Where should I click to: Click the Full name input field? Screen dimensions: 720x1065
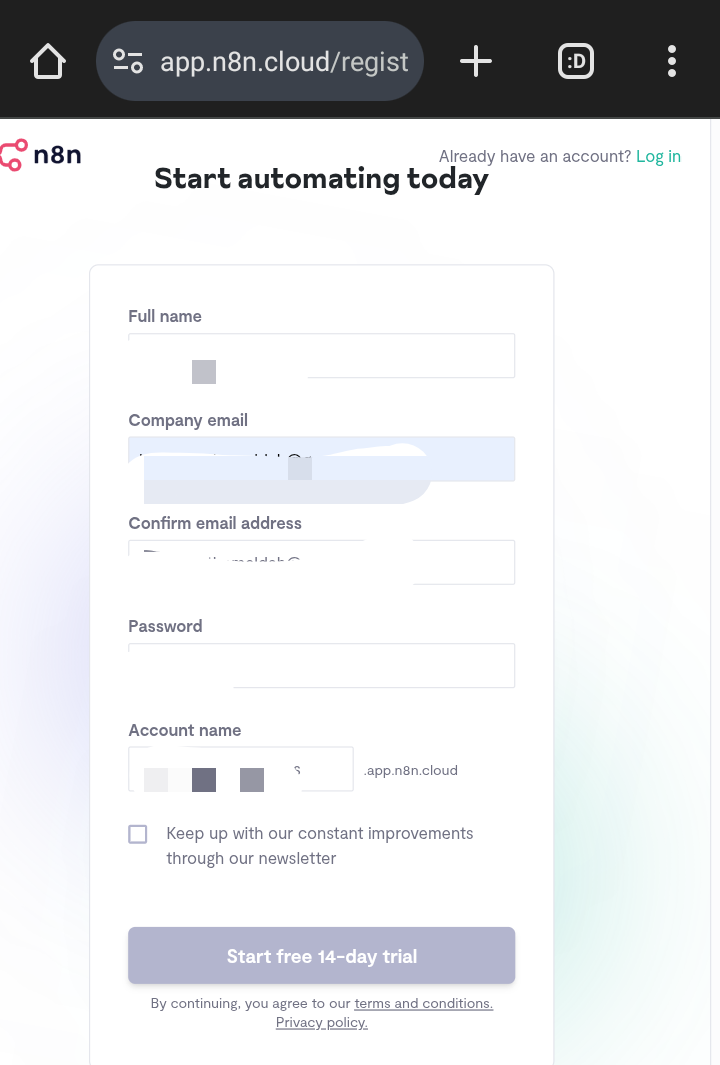[321, 356]
